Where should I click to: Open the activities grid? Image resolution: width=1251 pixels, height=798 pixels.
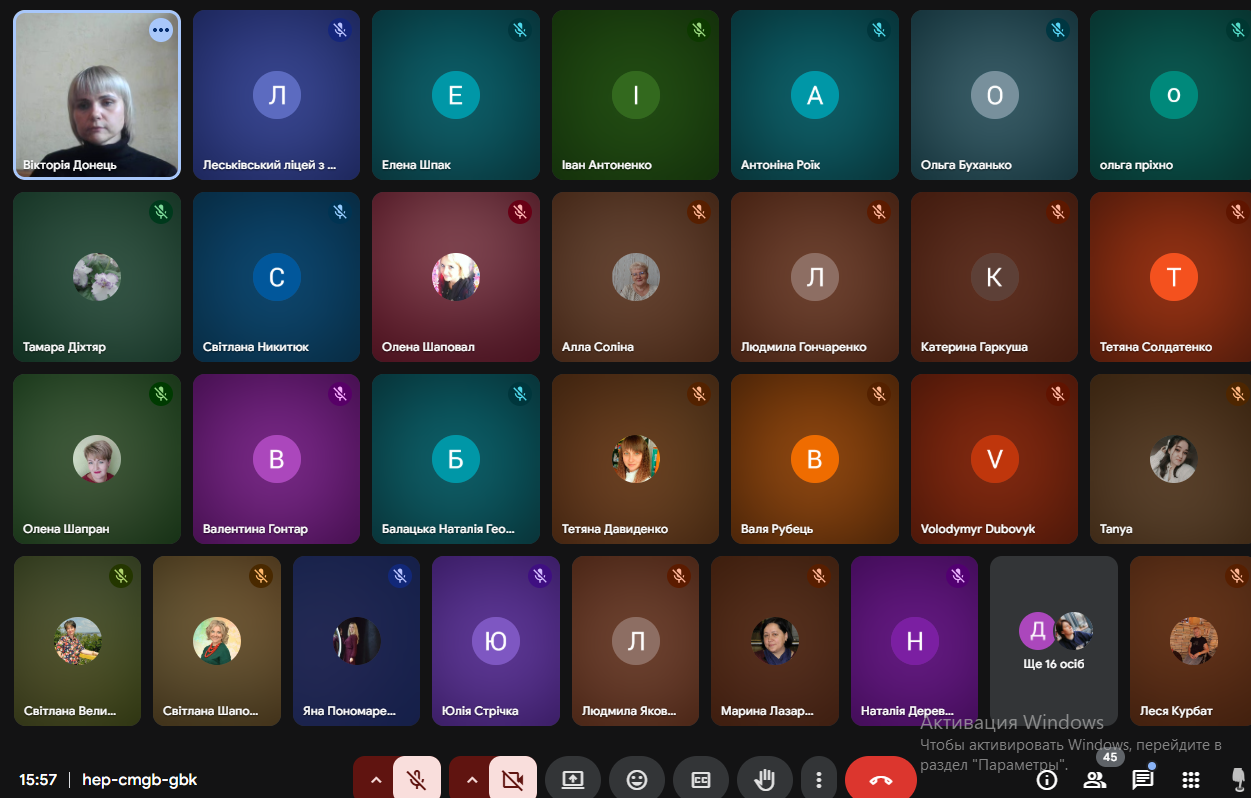point(1190,780)
